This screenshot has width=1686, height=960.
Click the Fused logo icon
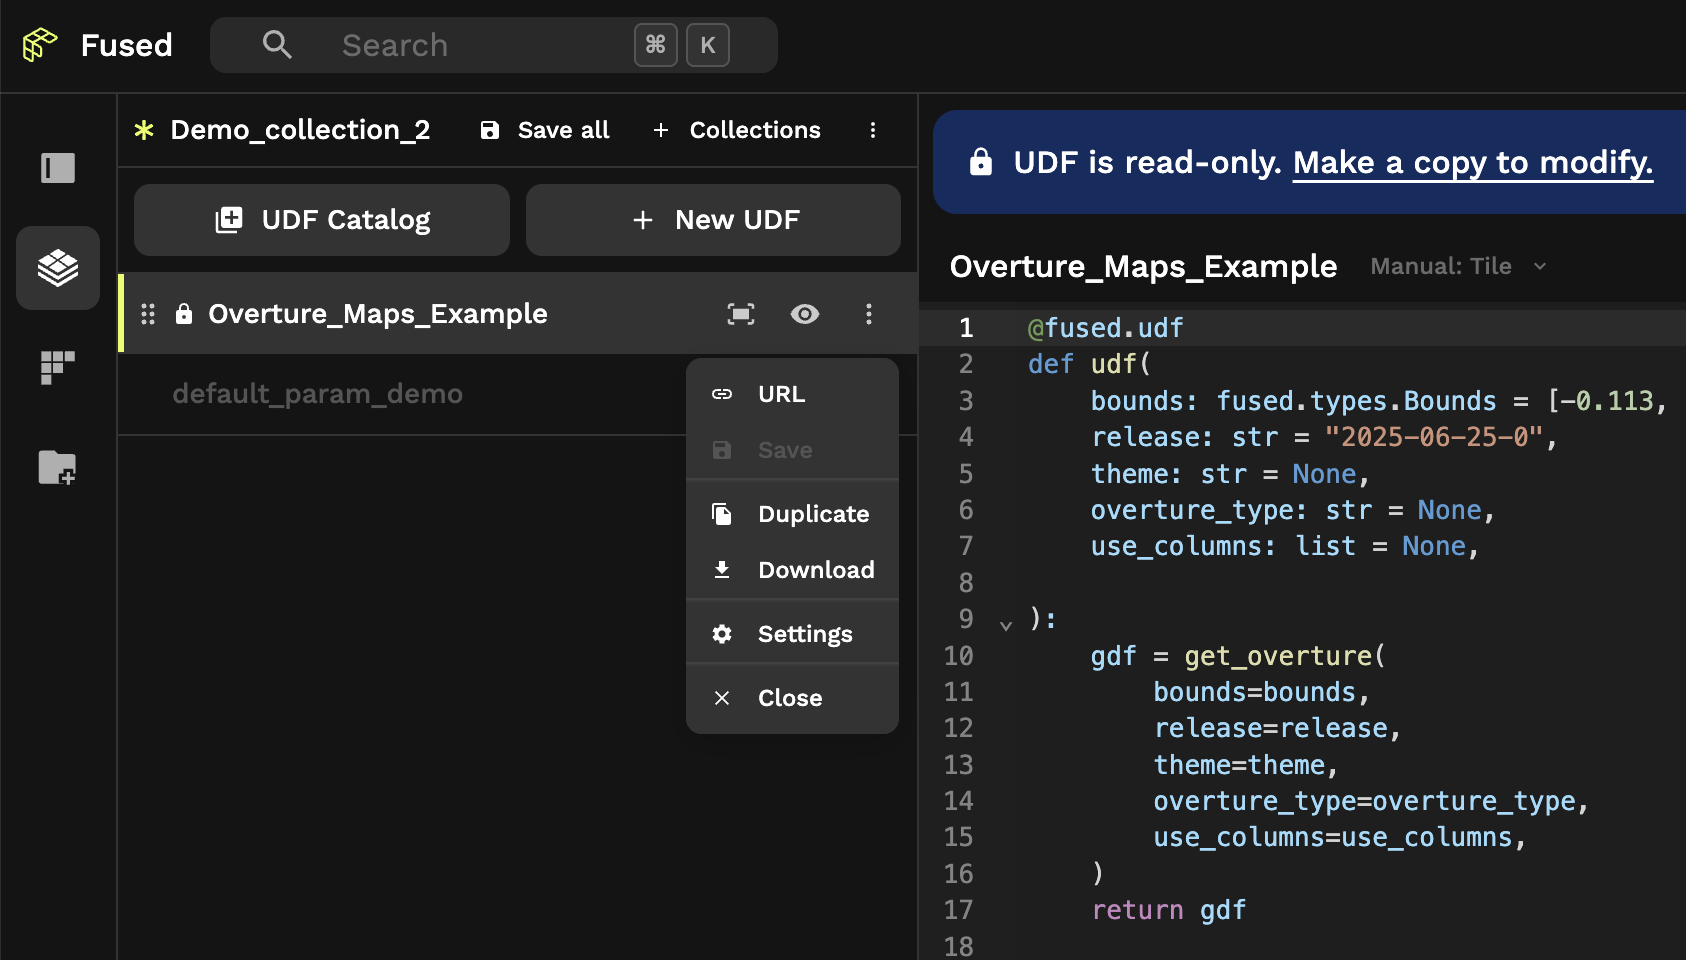(40, 45)
